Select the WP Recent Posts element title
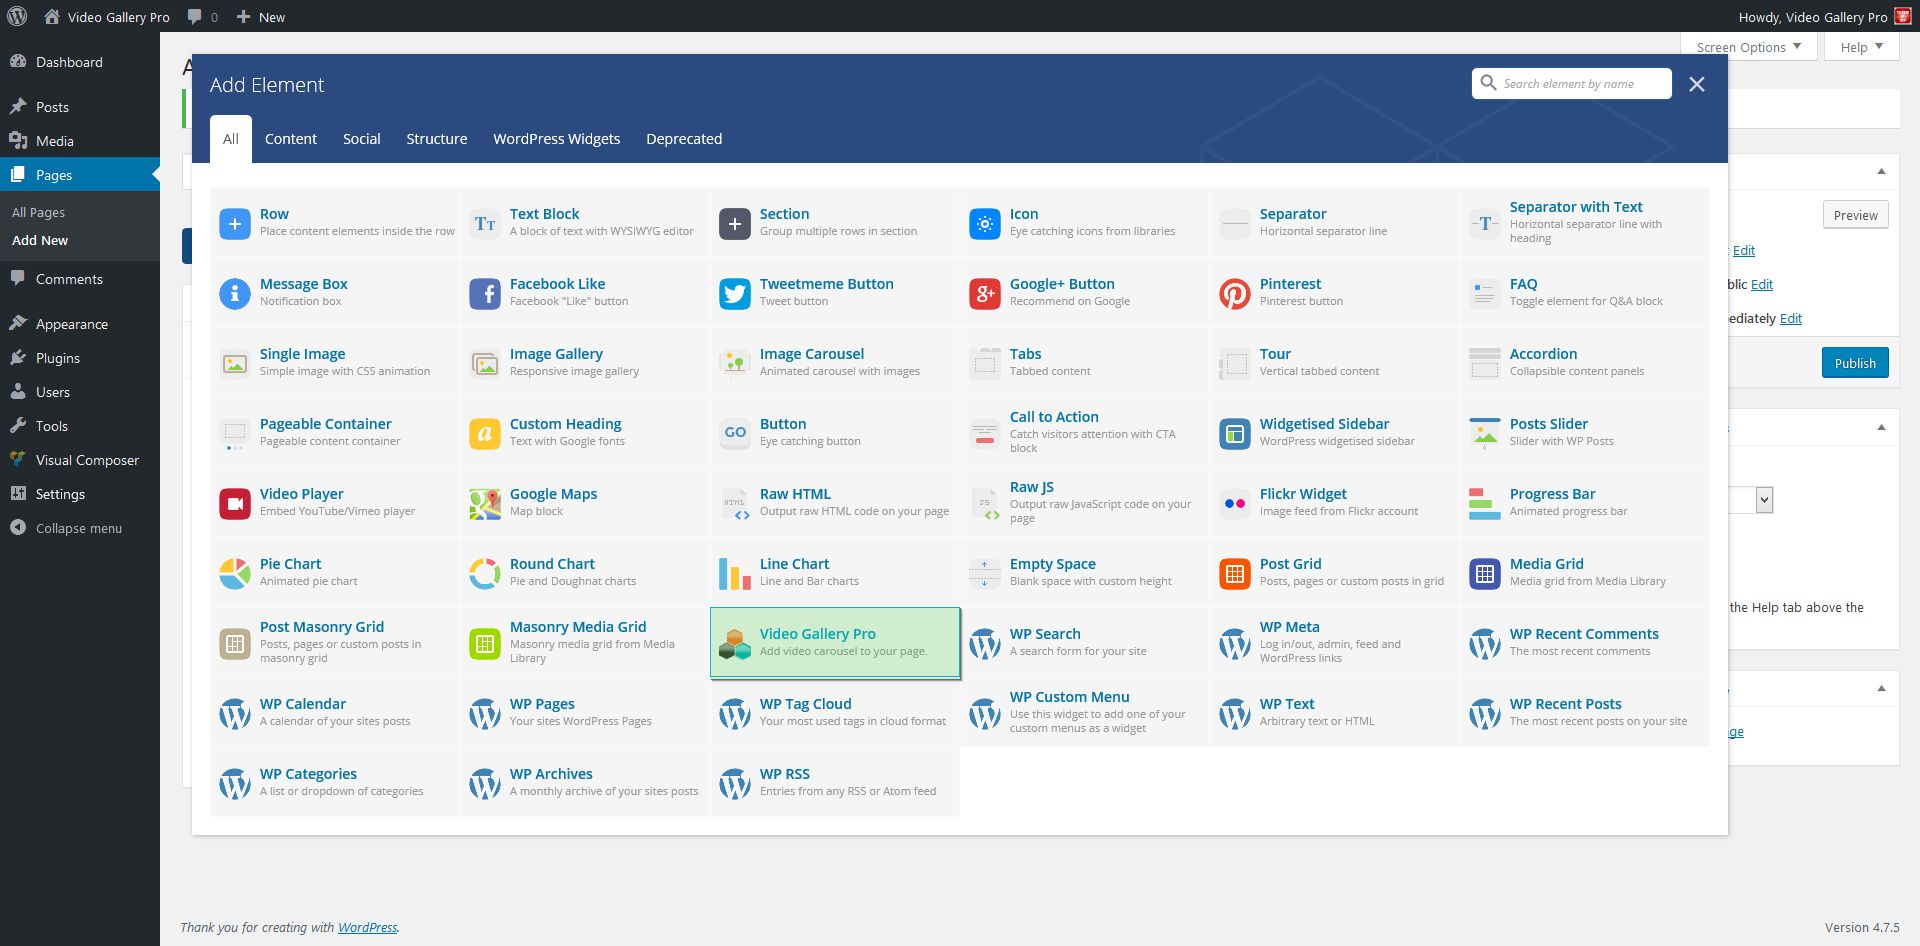Viewport: 1920px width, 946px height. [1565, 704]
